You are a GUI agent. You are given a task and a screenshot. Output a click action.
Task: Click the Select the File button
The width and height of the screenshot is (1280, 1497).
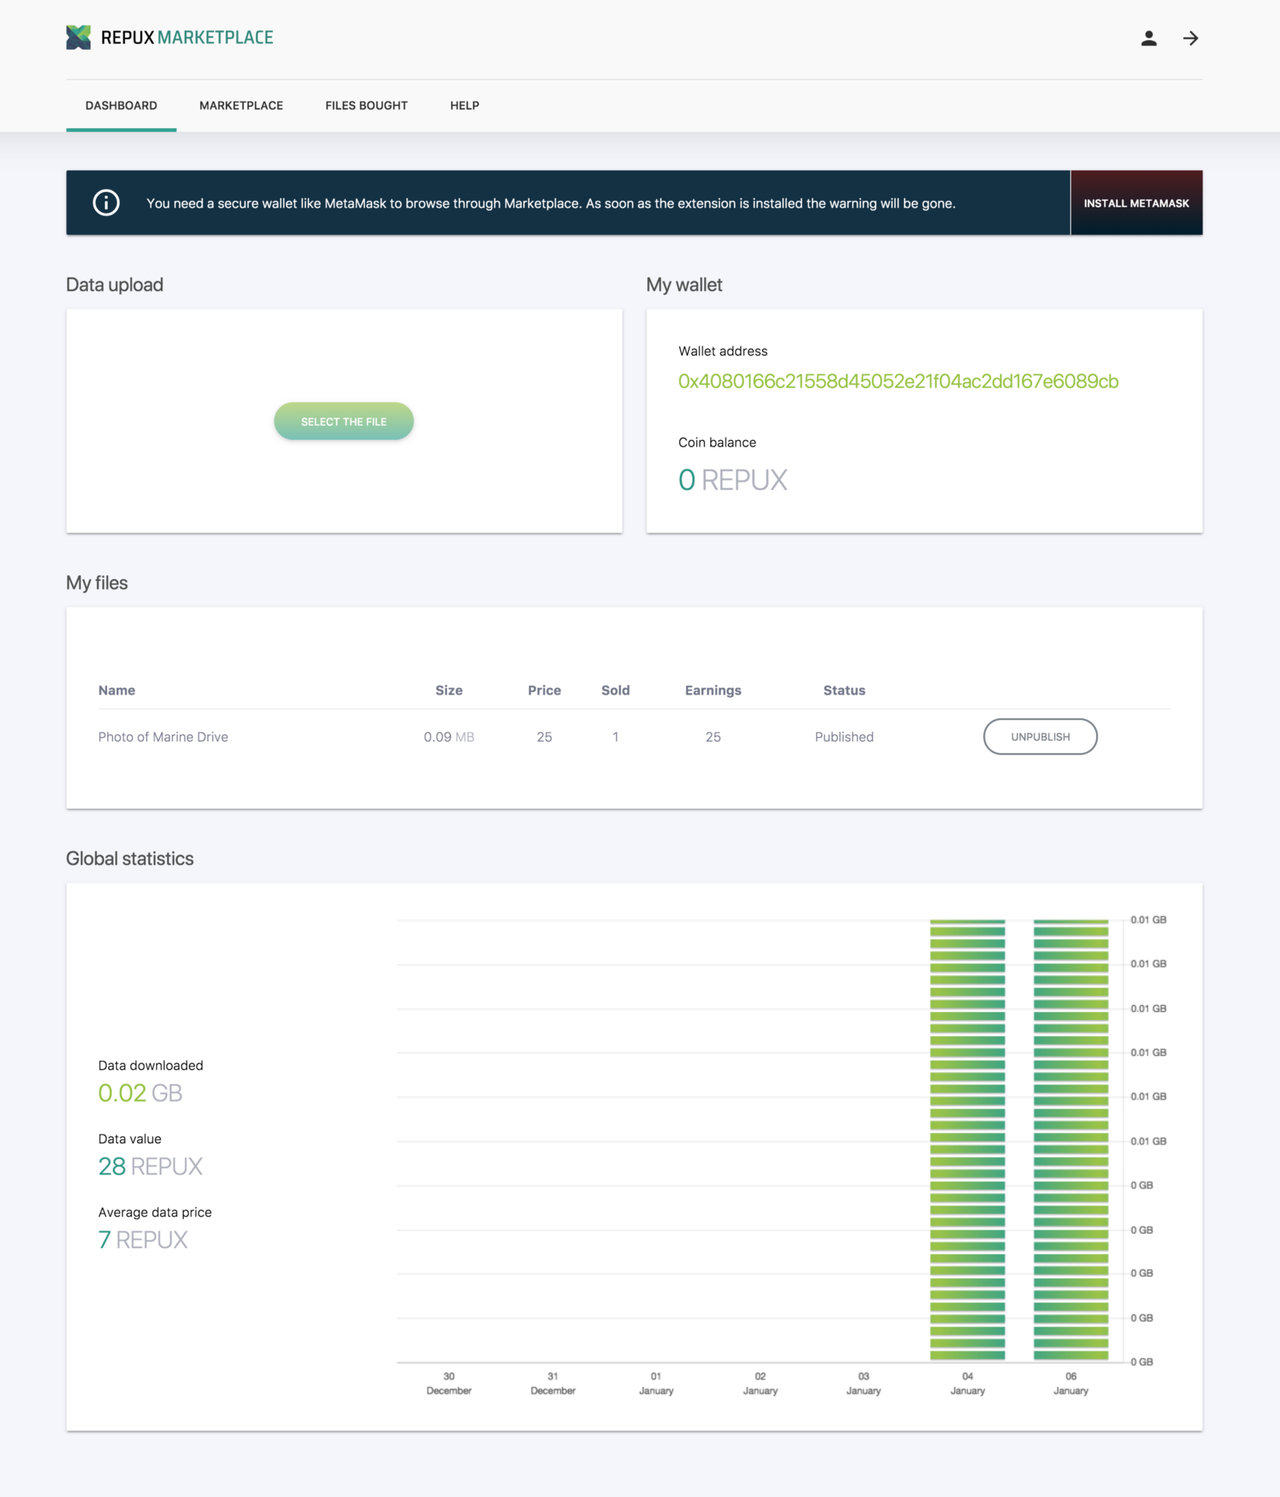point(344,421)
